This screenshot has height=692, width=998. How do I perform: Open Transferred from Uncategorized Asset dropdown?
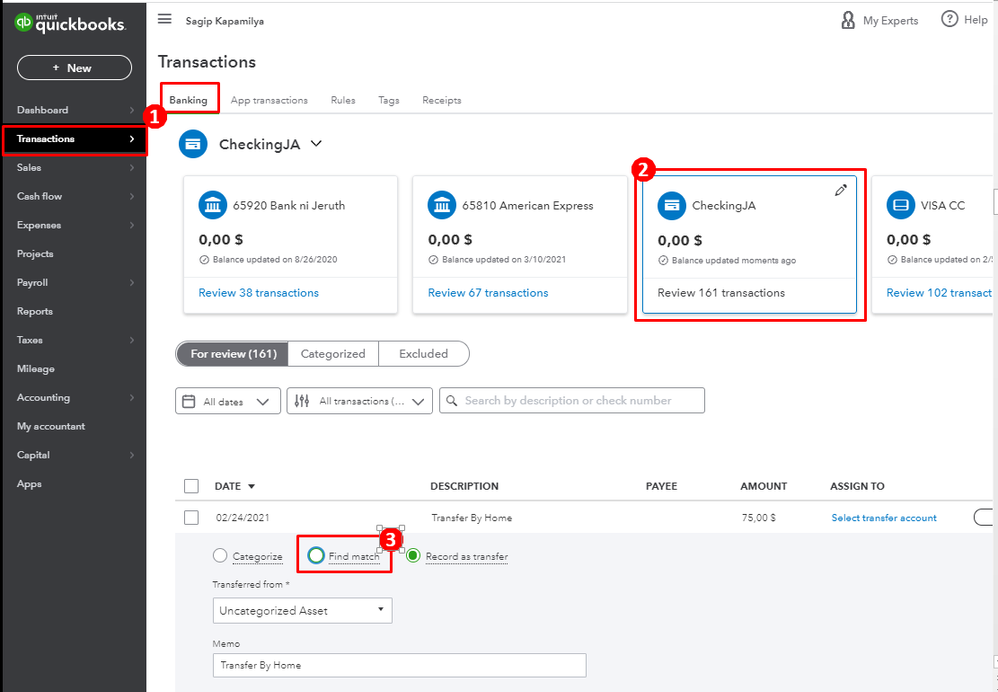[302, 611]
